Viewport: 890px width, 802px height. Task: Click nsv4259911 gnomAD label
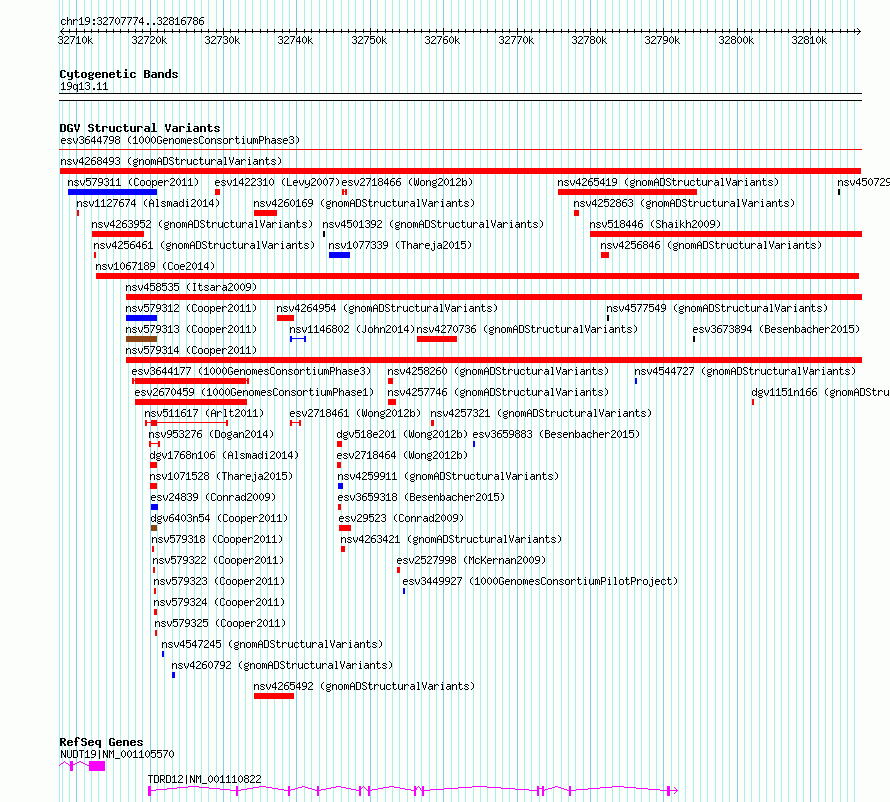448,476
